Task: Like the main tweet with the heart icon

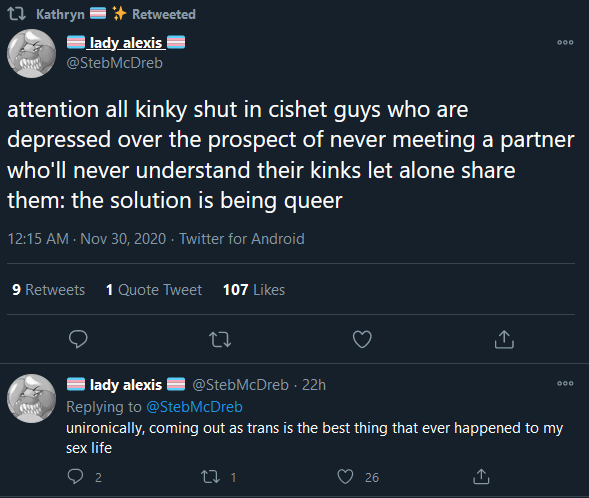Action: click(x=362, y=339)
